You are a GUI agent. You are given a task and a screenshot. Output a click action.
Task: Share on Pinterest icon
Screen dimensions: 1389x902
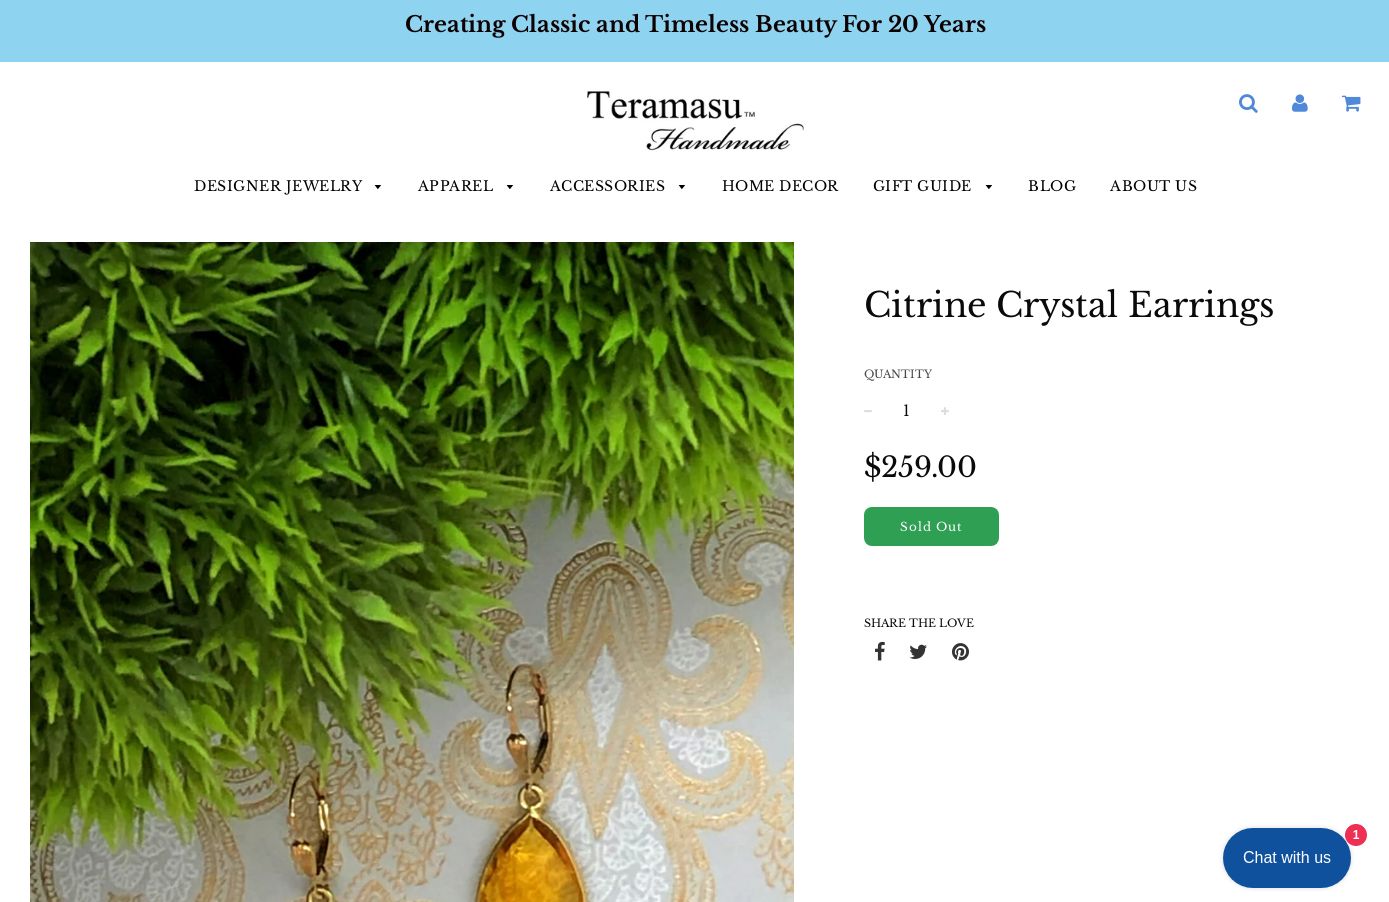(960, 652)
